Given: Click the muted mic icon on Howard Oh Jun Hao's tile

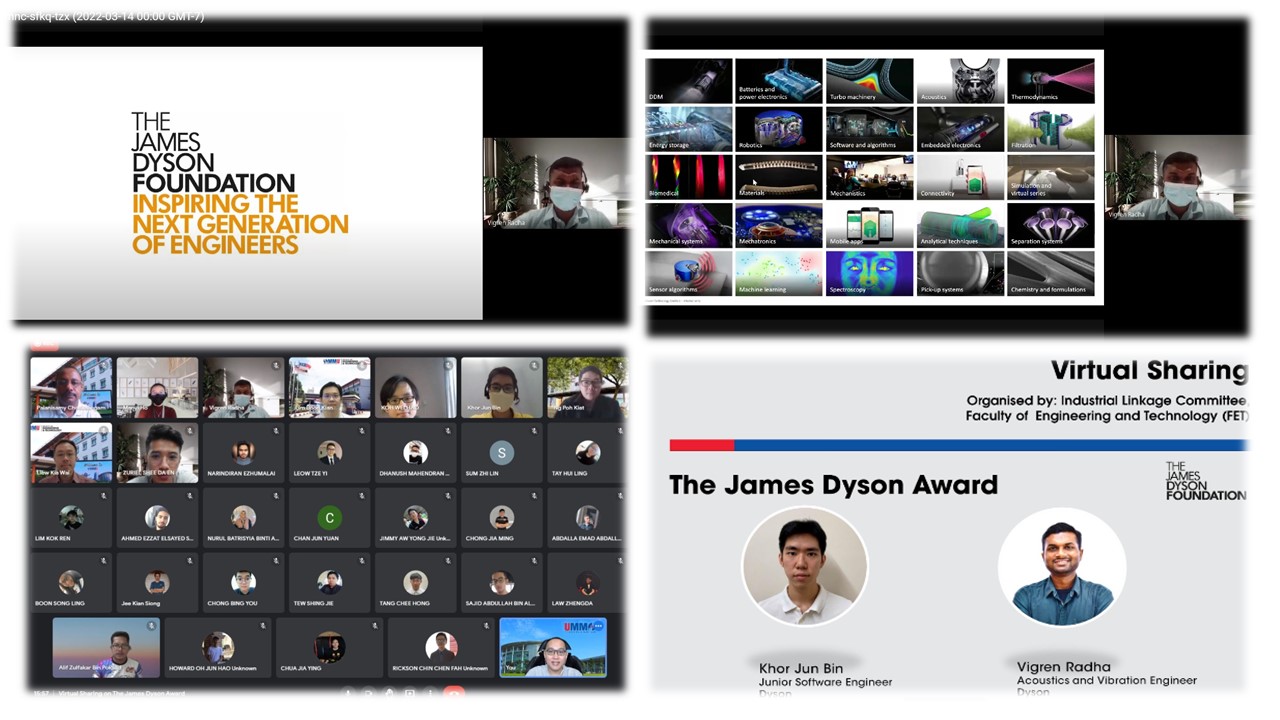Looking at the screenshot, I should point(263,626).
